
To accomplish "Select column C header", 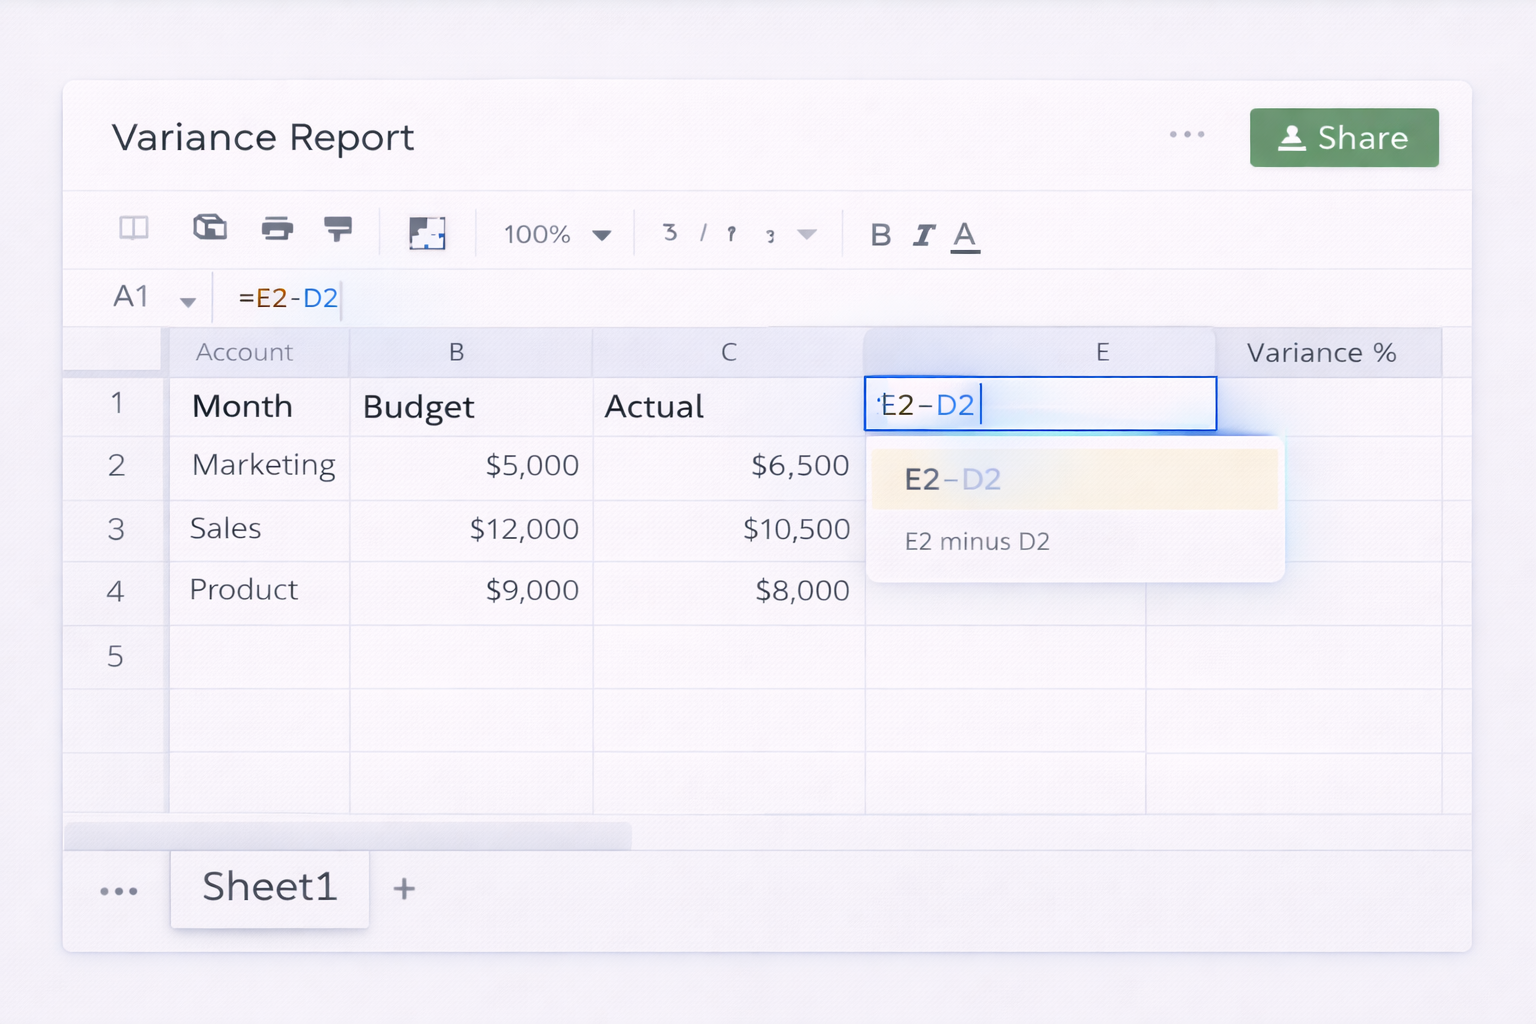I will (729, 352).
